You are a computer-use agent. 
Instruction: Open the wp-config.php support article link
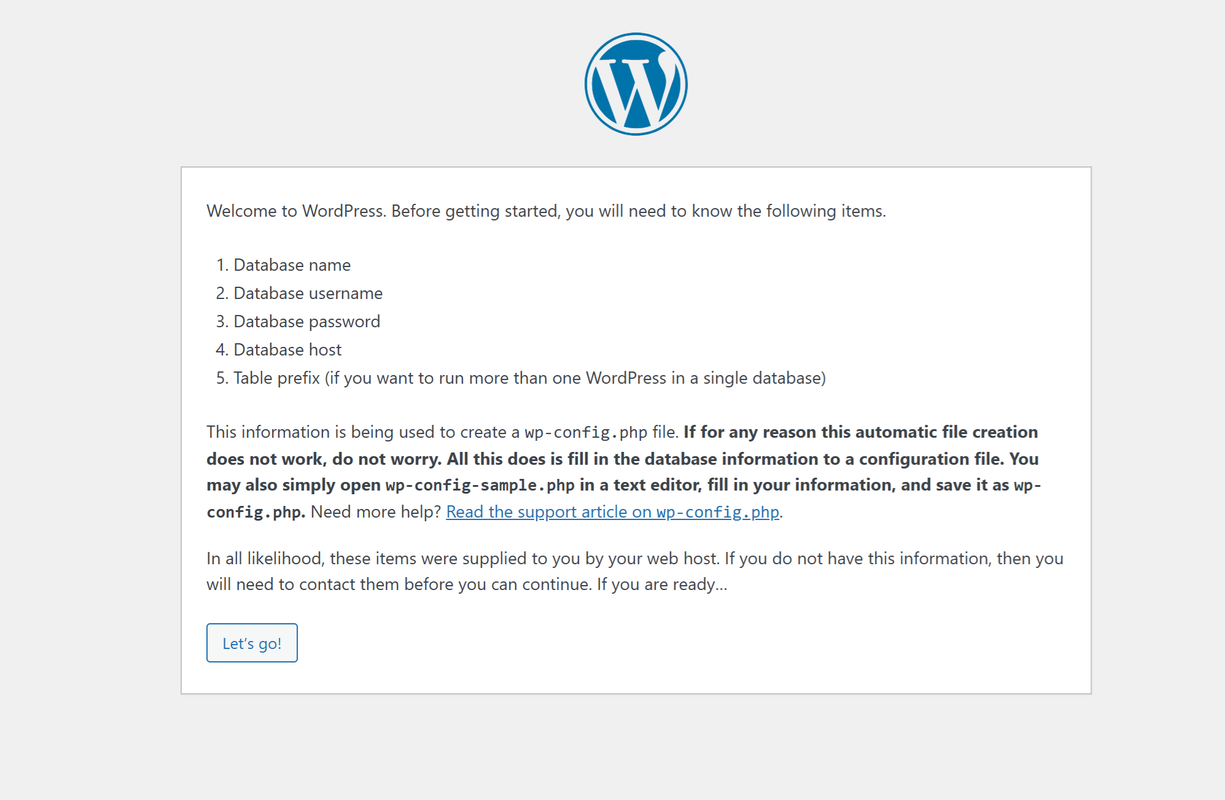point(613,512)
